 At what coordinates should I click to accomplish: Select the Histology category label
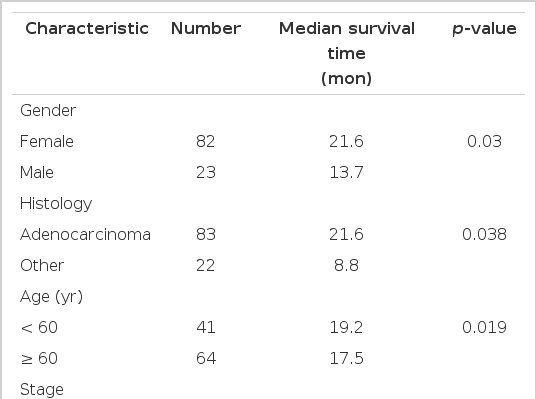[56, 204]
